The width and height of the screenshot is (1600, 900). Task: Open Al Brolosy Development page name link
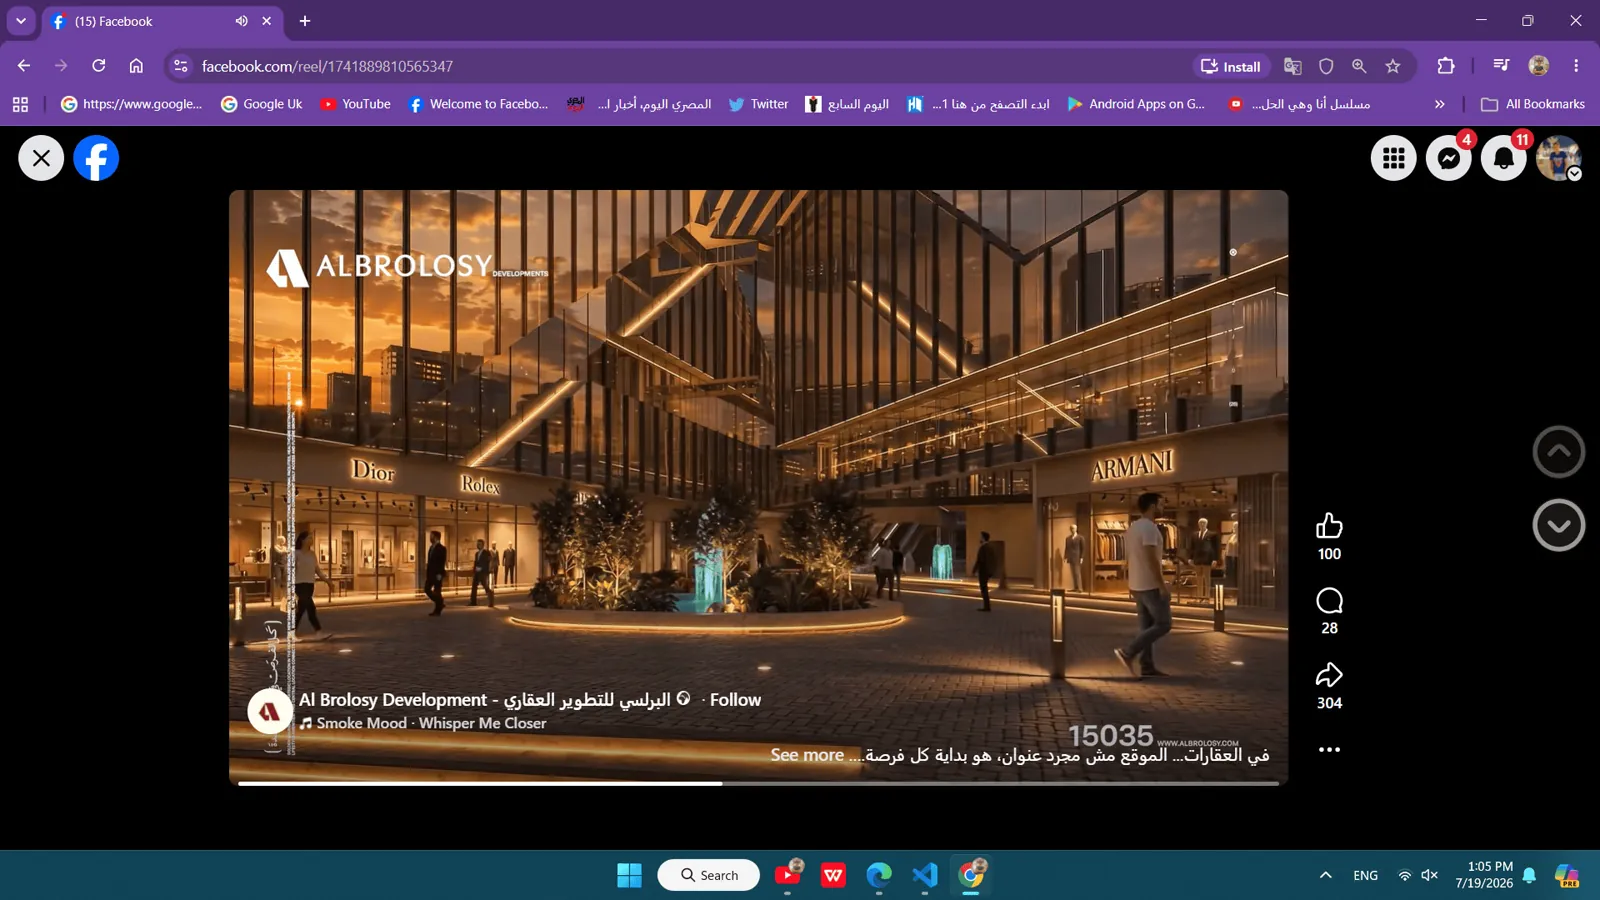485,700
